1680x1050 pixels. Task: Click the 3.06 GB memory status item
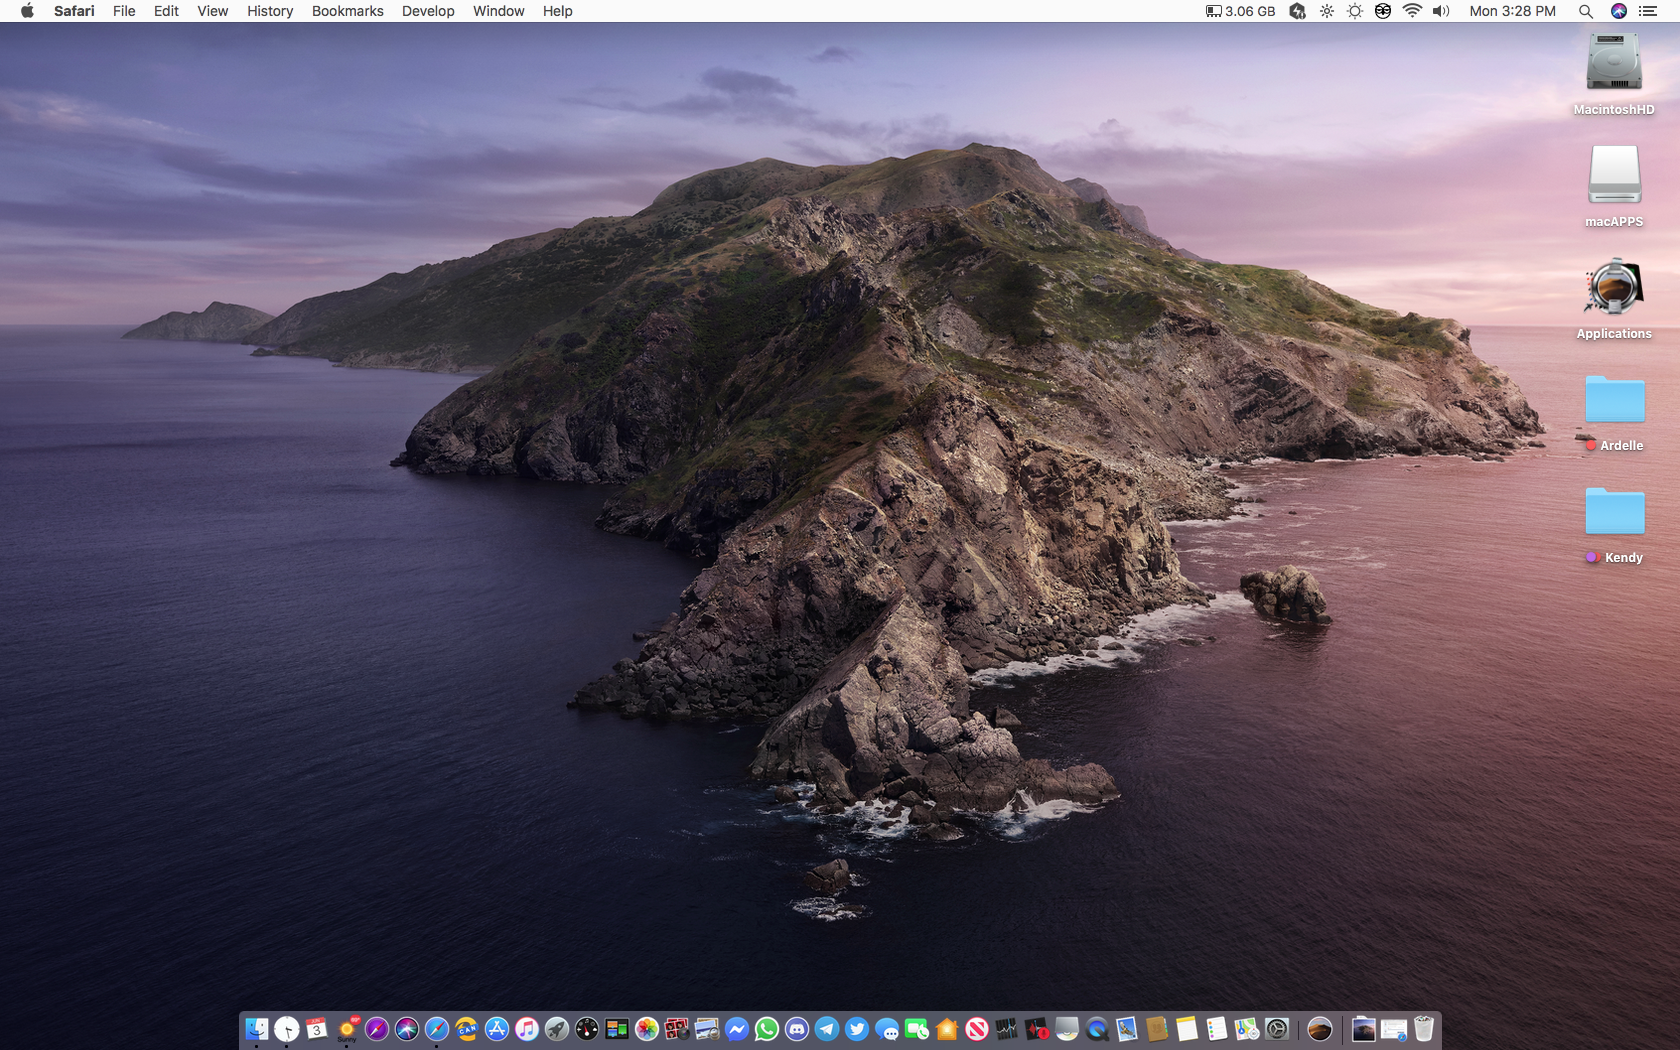1240,11
